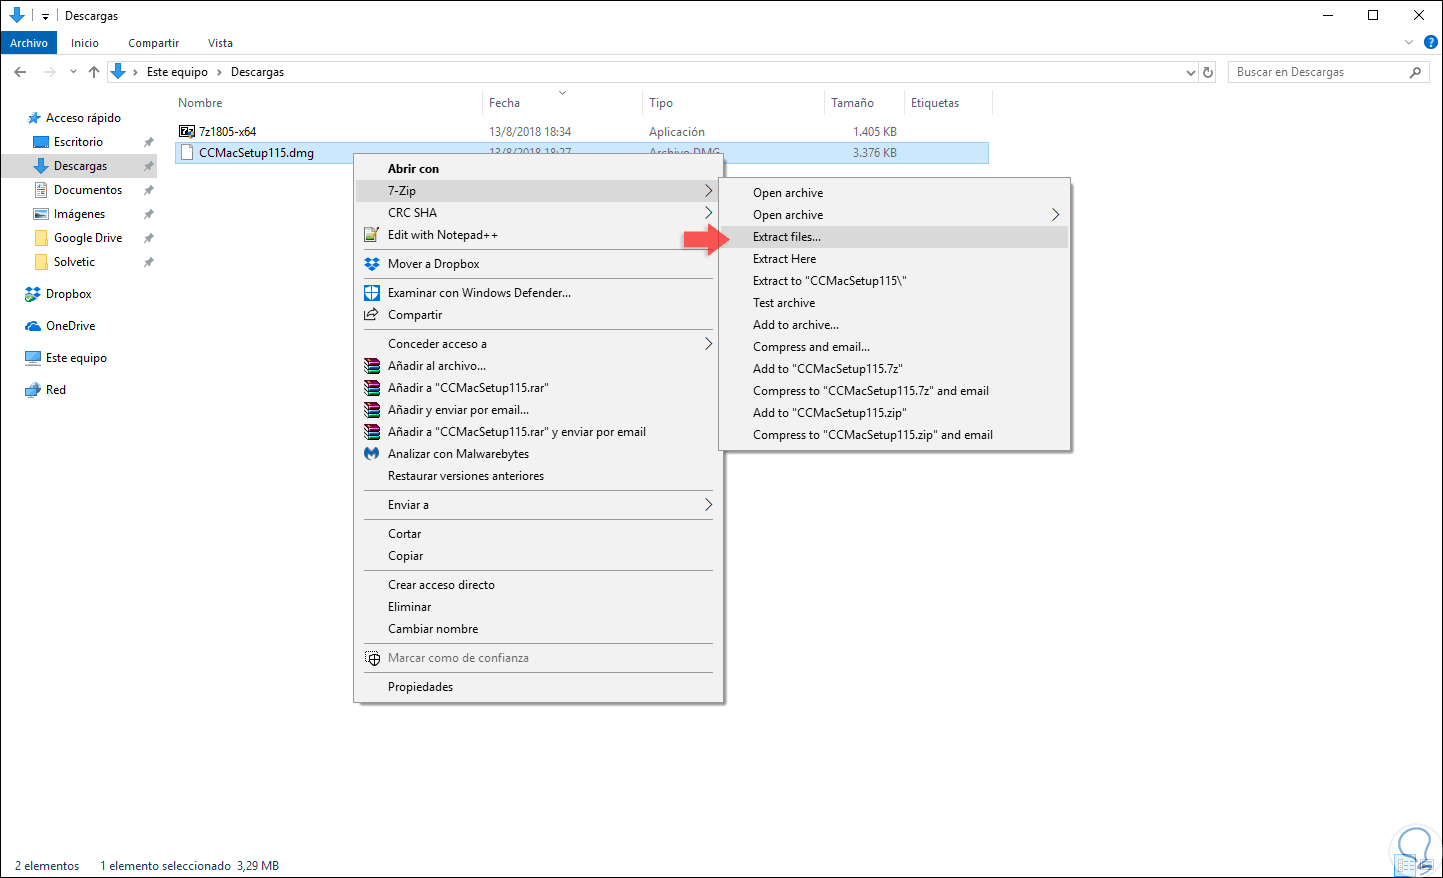Click the WinRAR icon beside Añadir al archivo
This screenshot has height=878, width=1443.
pyautogui.click(x=372, y=366)
